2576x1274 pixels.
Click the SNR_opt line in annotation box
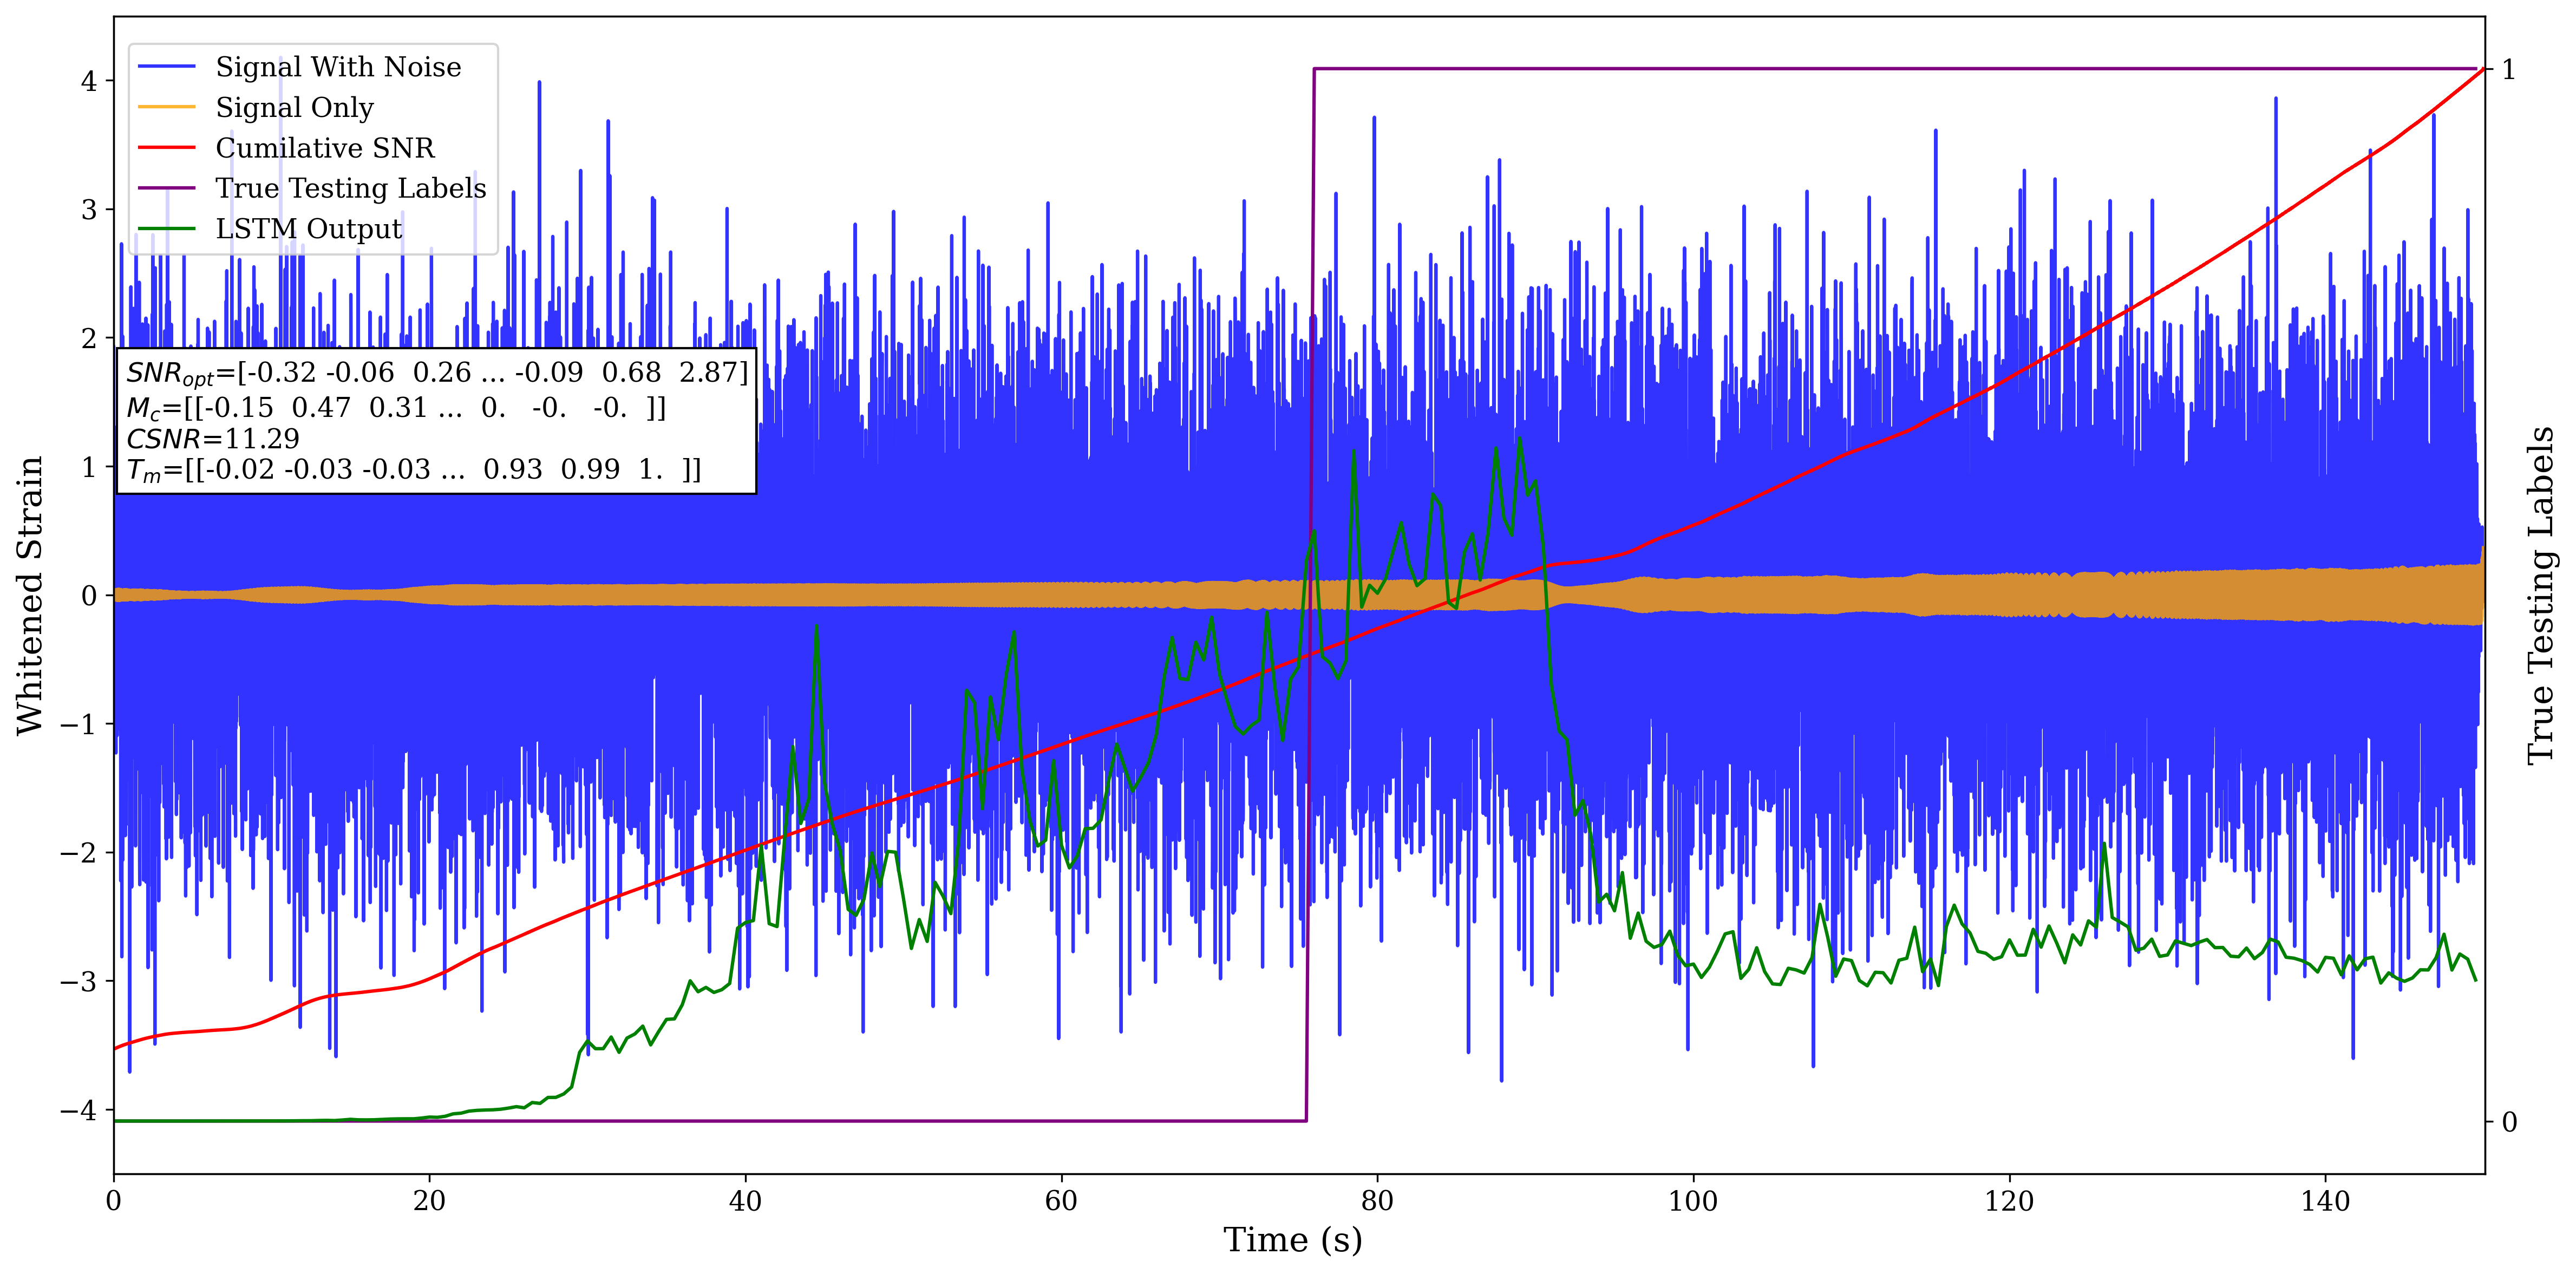point(436,373)
